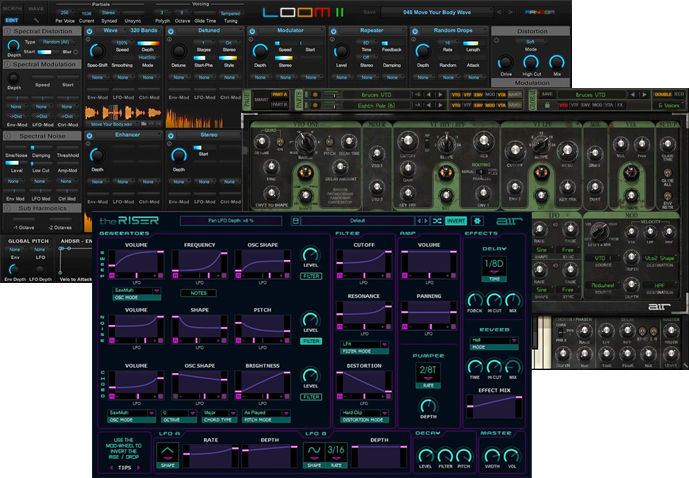The width and height of the screenshot is (689, 478).
Task: Toggle the Loom Random Drops power button
Action: click(x=415, y=31)
